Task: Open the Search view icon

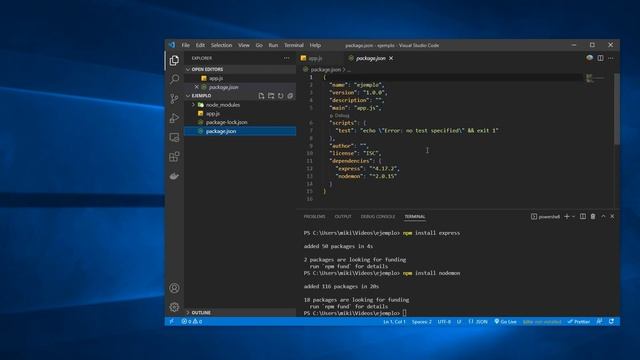Action: (174, 79)
